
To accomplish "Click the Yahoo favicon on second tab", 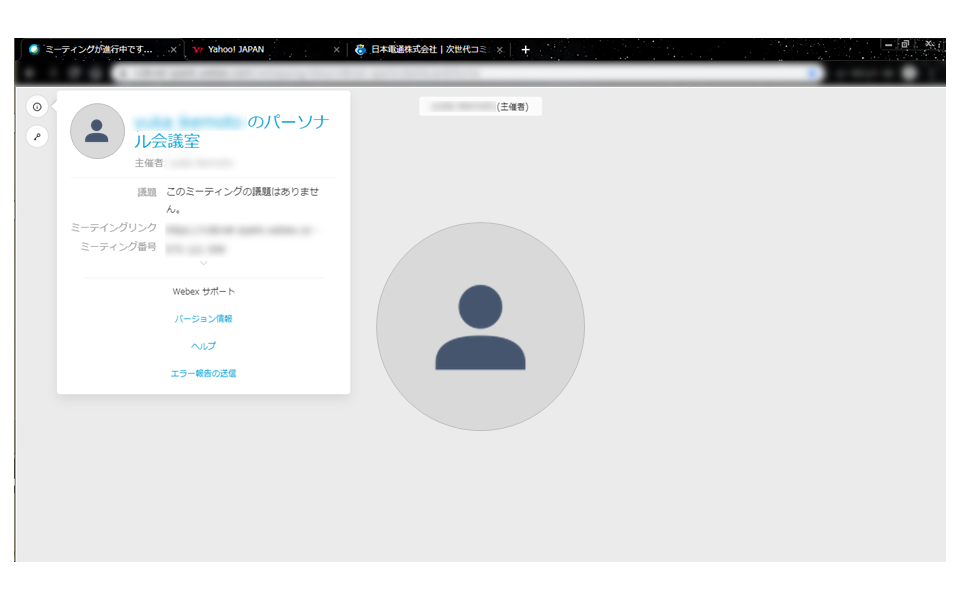I will pyautogui.click(x=197, y=50).
